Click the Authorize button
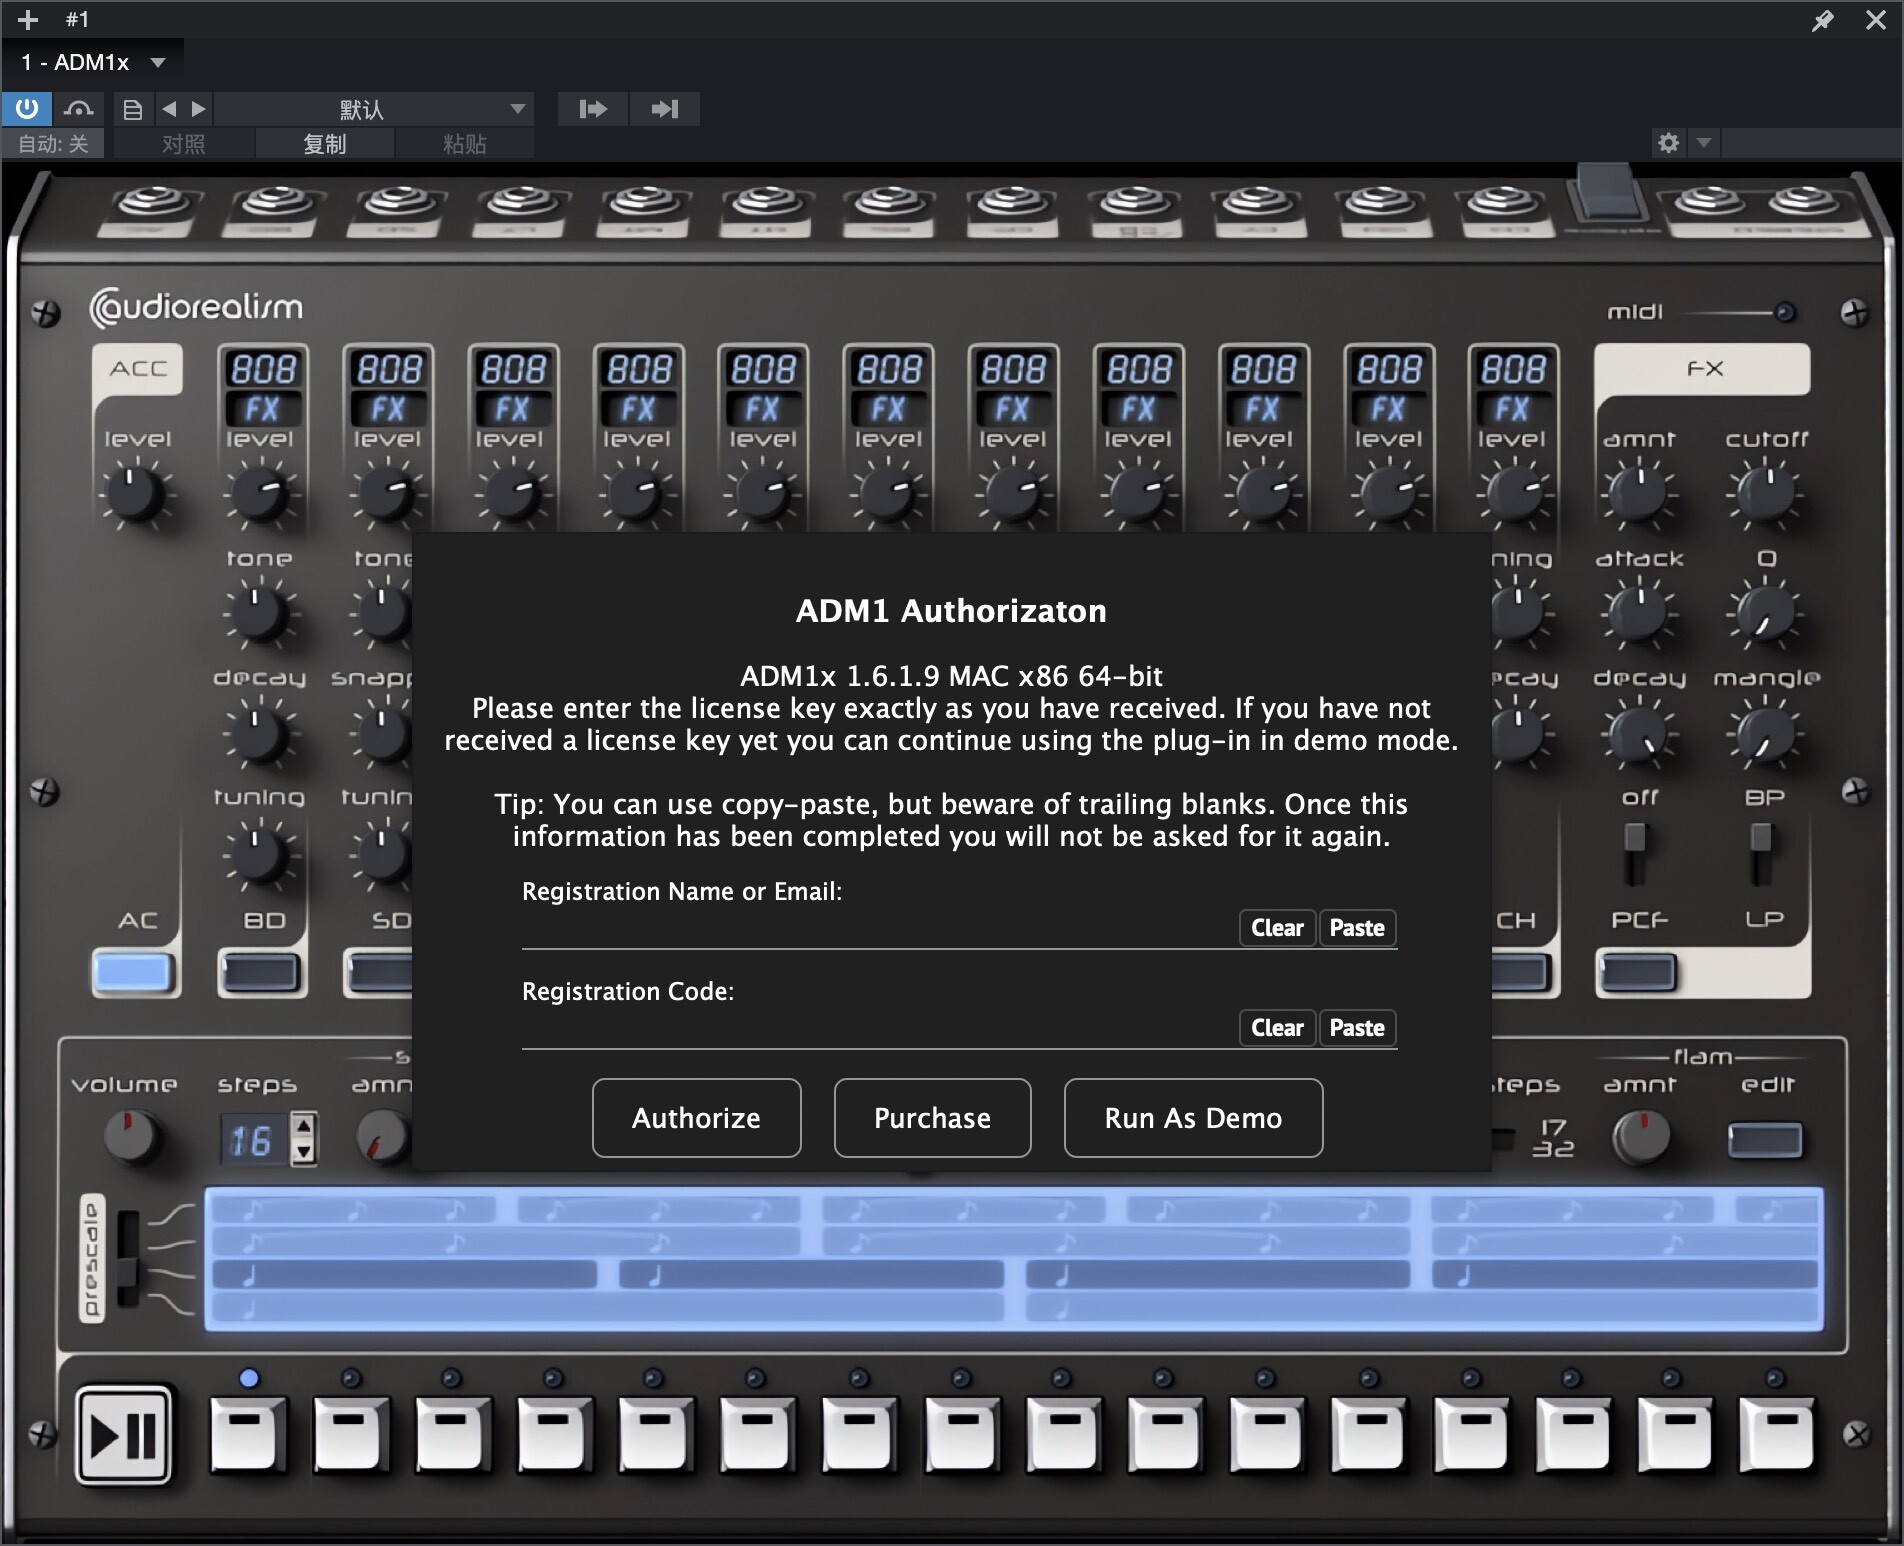Image resolution: width=1904 pixels, height=1546 pixels. click(696, 1118)
